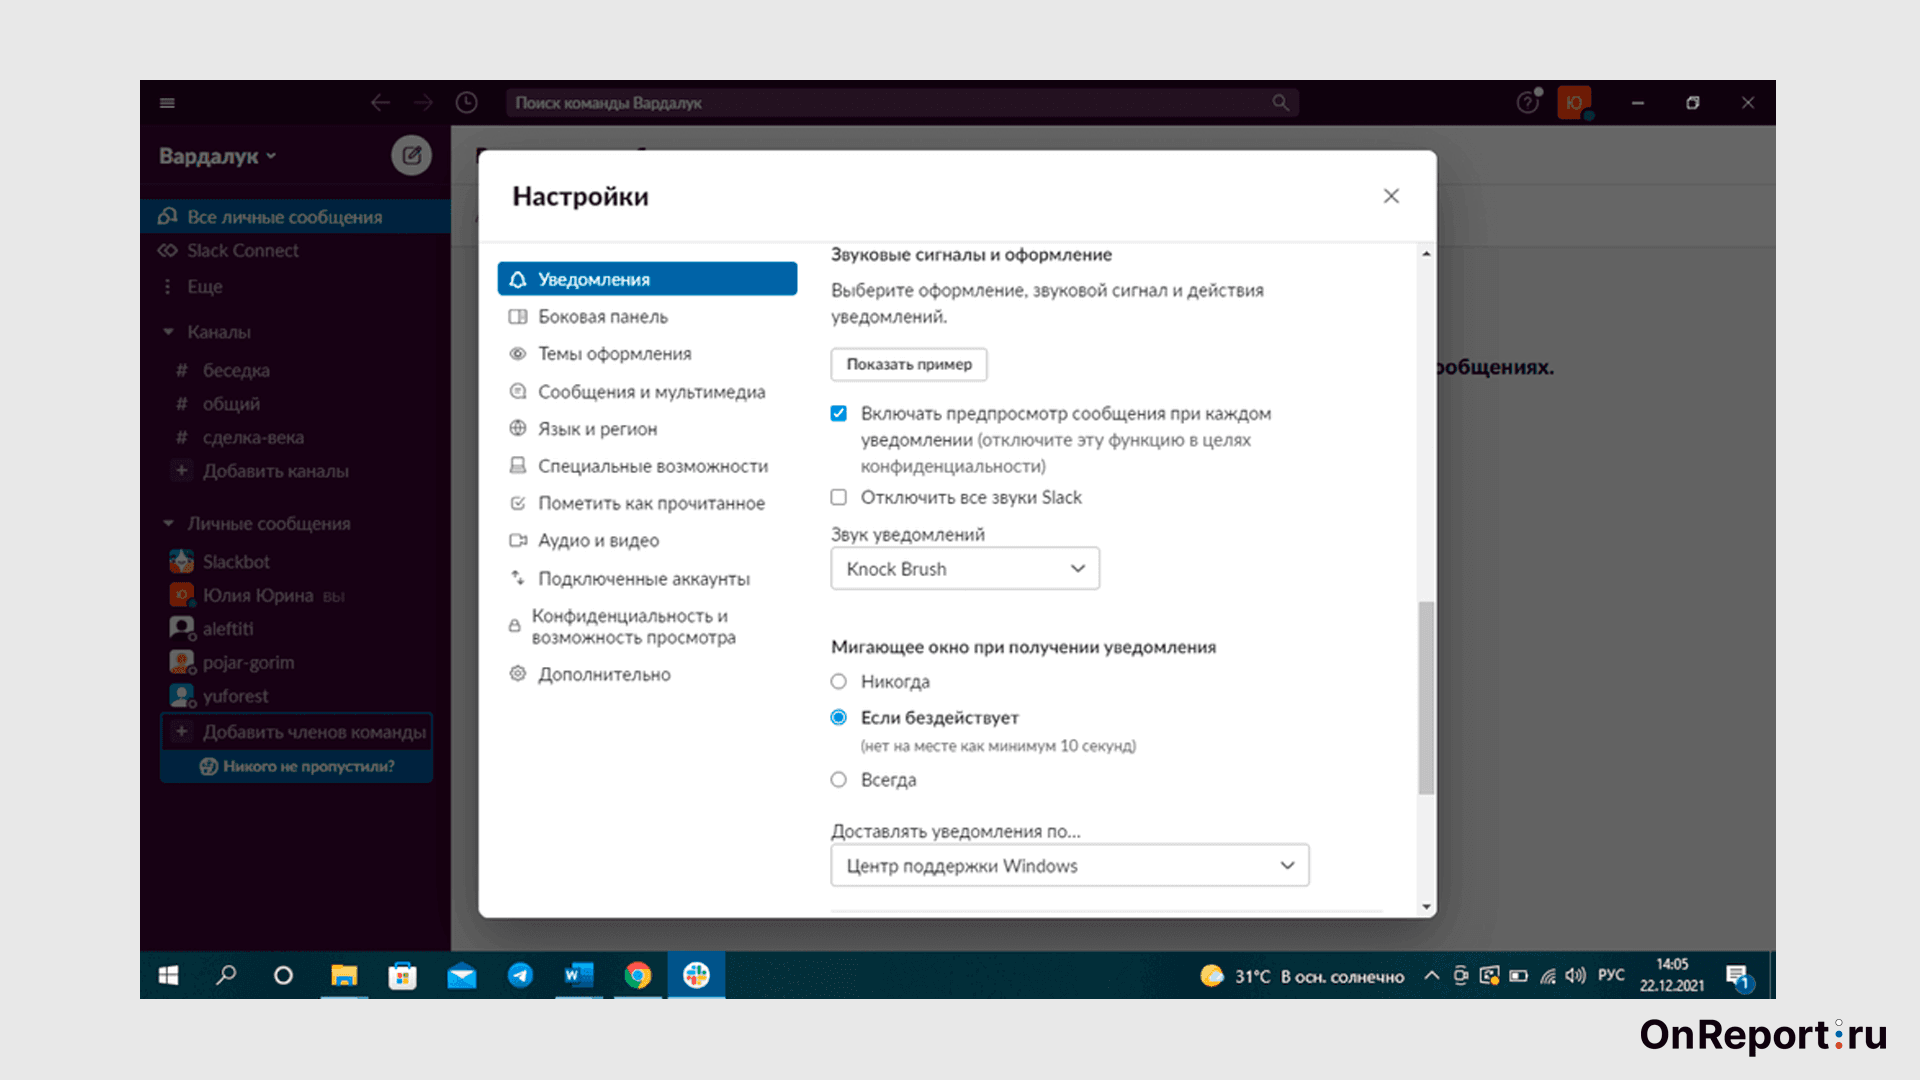Open Аудио и видео tab
The width and height of the screenshot is (1920, 1080).
coord(647,541)
